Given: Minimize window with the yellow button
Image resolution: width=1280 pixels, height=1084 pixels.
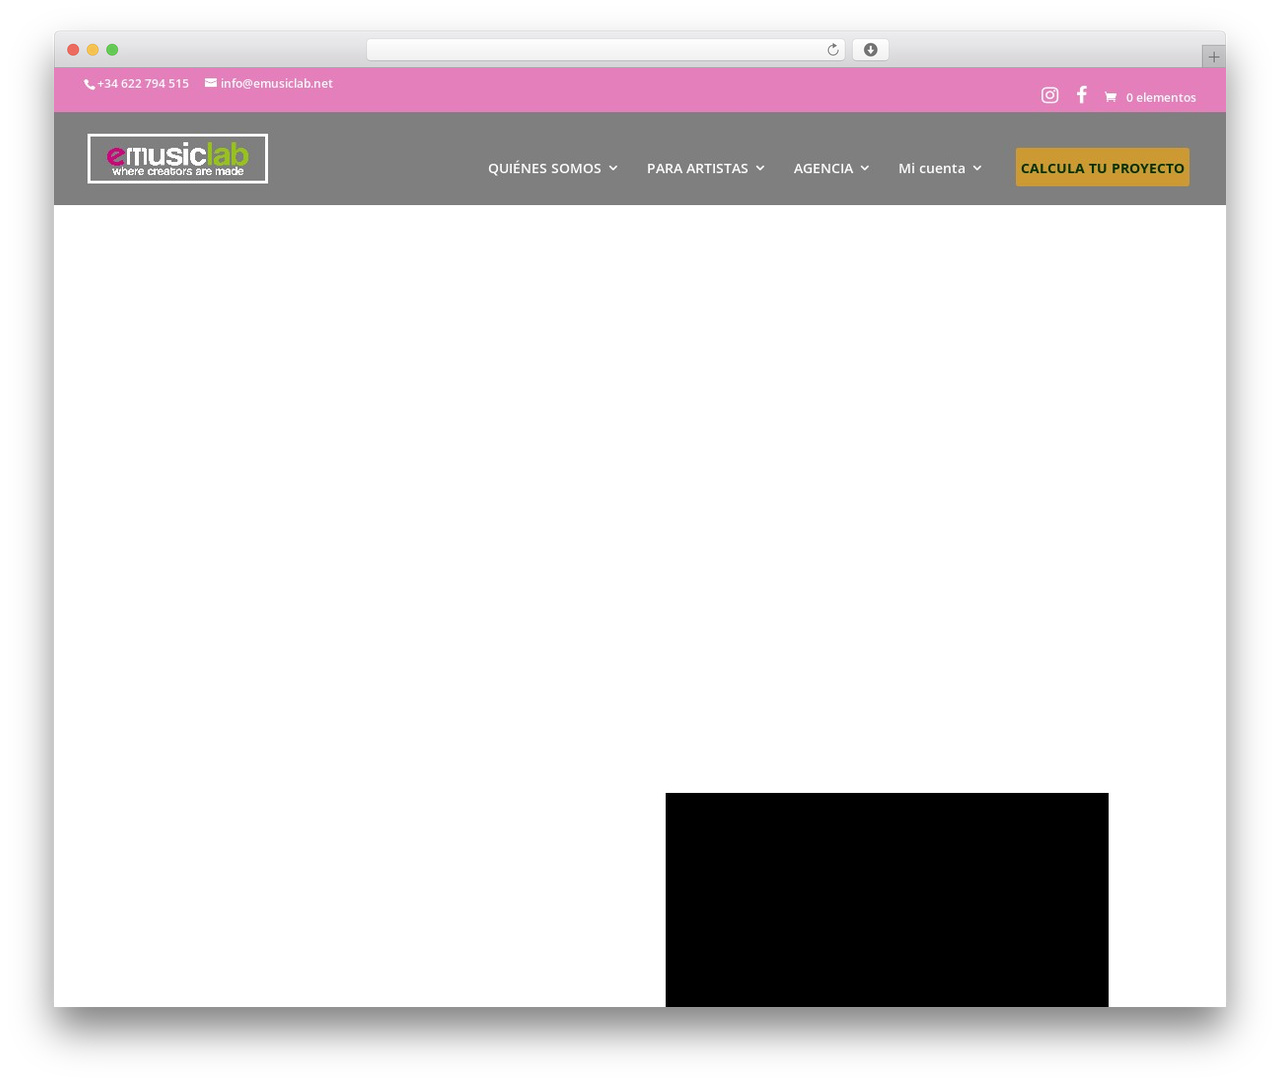Looking at the screenshot, I should (93, 50).
